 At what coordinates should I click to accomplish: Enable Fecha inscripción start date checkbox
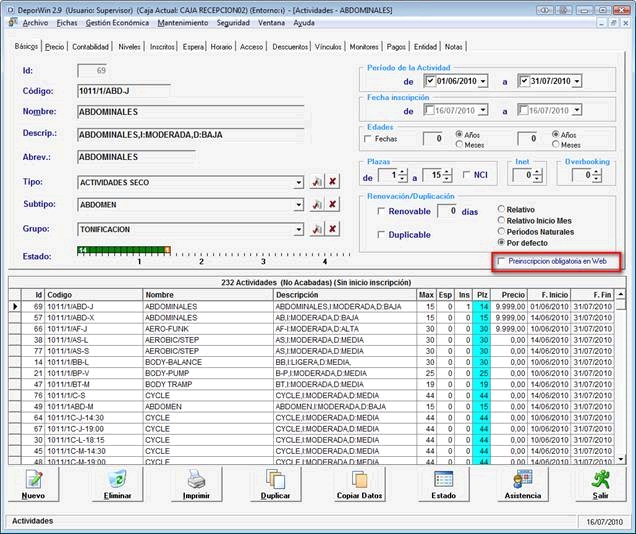[429, 110]
